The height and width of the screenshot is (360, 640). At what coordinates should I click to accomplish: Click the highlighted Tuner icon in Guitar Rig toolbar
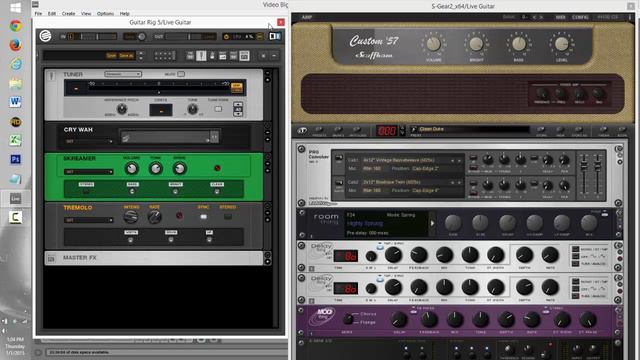tap(201, 56)
